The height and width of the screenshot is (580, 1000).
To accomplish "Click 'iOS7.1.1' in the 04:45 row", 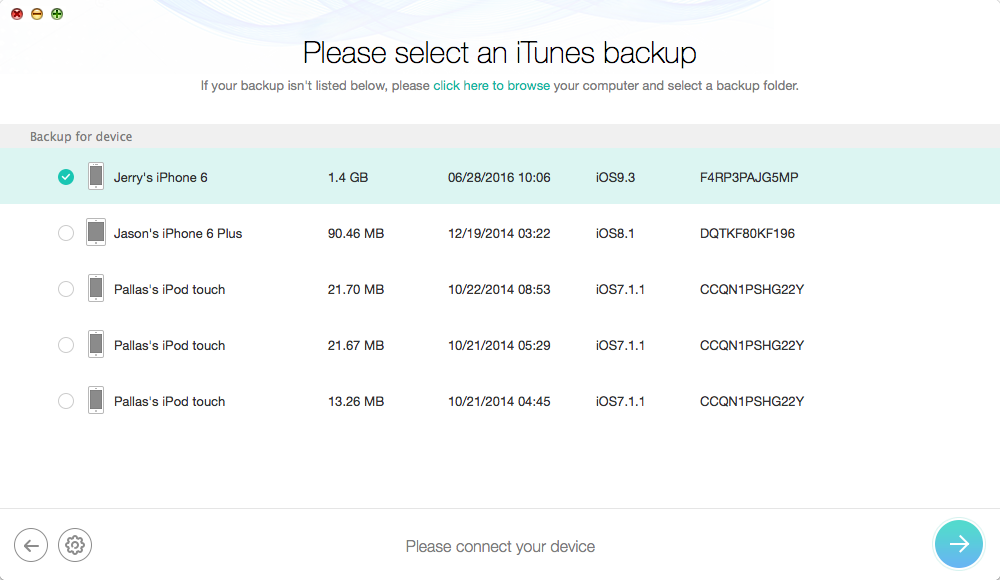I will 621,402.
